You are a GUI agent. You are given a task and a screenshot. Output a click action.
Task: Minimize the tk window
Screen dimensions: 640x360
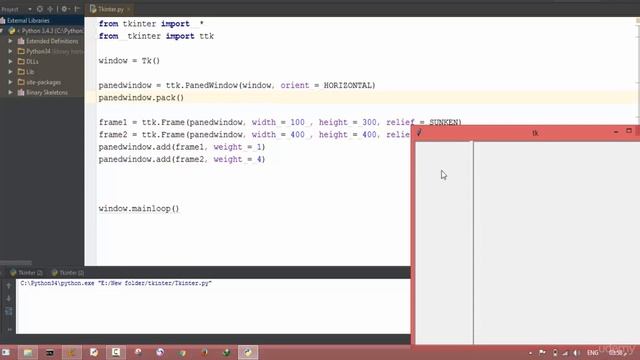(x=616, y=132)
